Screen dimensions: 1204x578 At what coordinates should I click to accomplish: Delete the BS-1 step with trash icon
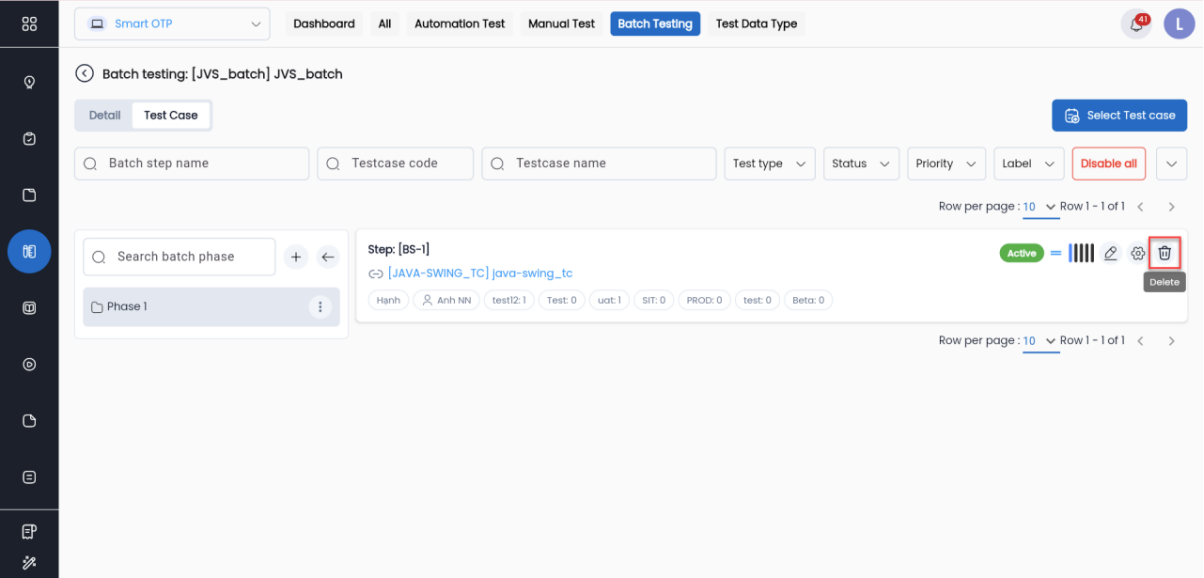coord(1164,253)
